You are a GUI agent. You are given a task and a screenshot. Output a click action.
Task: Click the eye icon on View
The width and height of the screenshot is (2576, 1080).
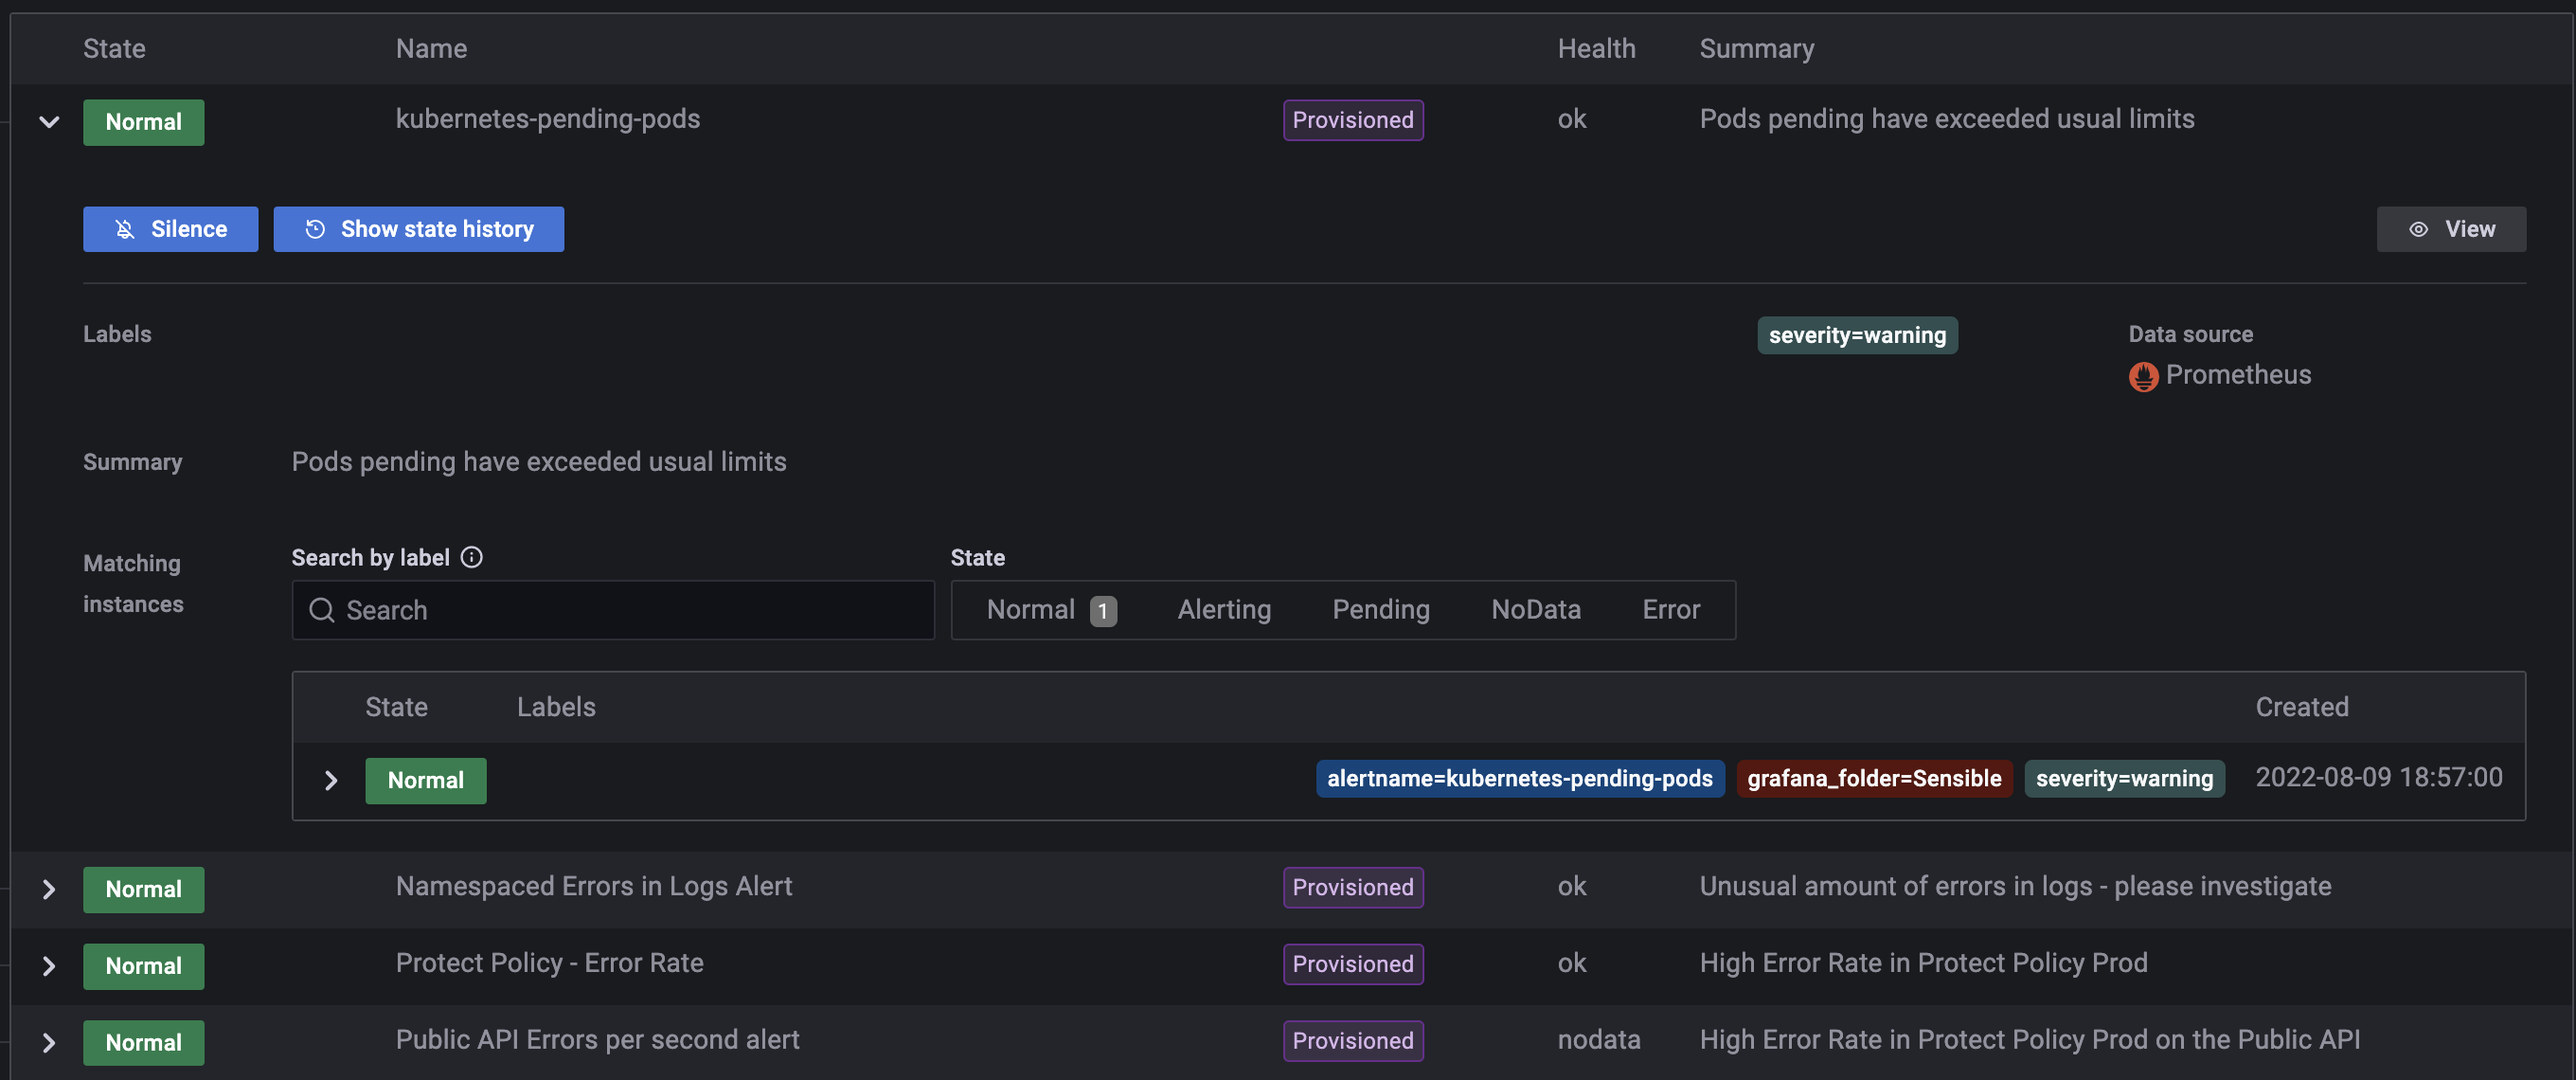click(2418, 229)
